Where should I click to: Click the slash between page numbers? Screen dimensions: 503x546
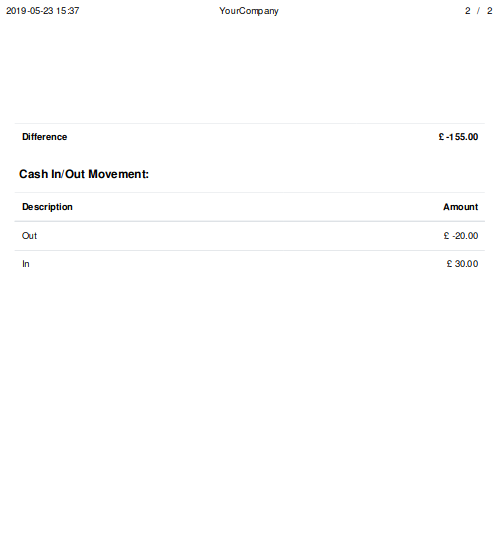(x=478, y=11)
